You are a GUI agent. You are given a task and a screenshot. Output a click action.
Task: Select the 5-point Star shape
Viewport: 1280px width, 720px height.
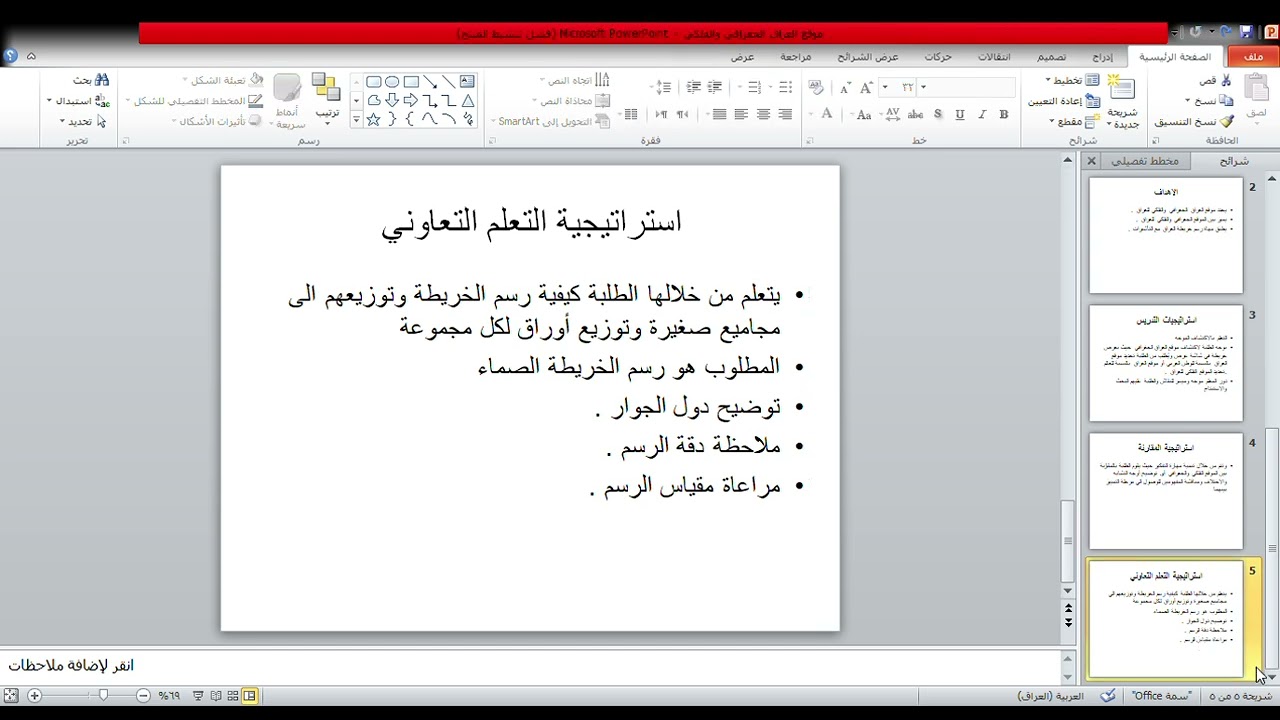click(373, 120)
